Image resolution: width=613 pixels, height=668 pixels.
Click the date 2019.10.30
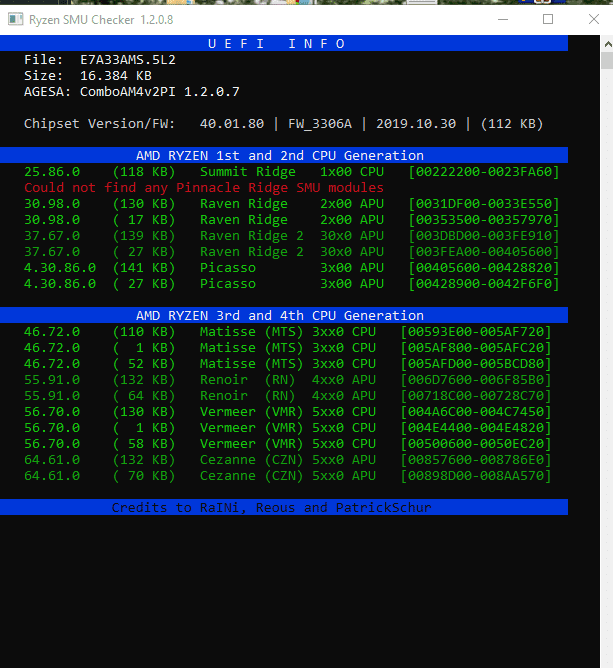point(416,124)
